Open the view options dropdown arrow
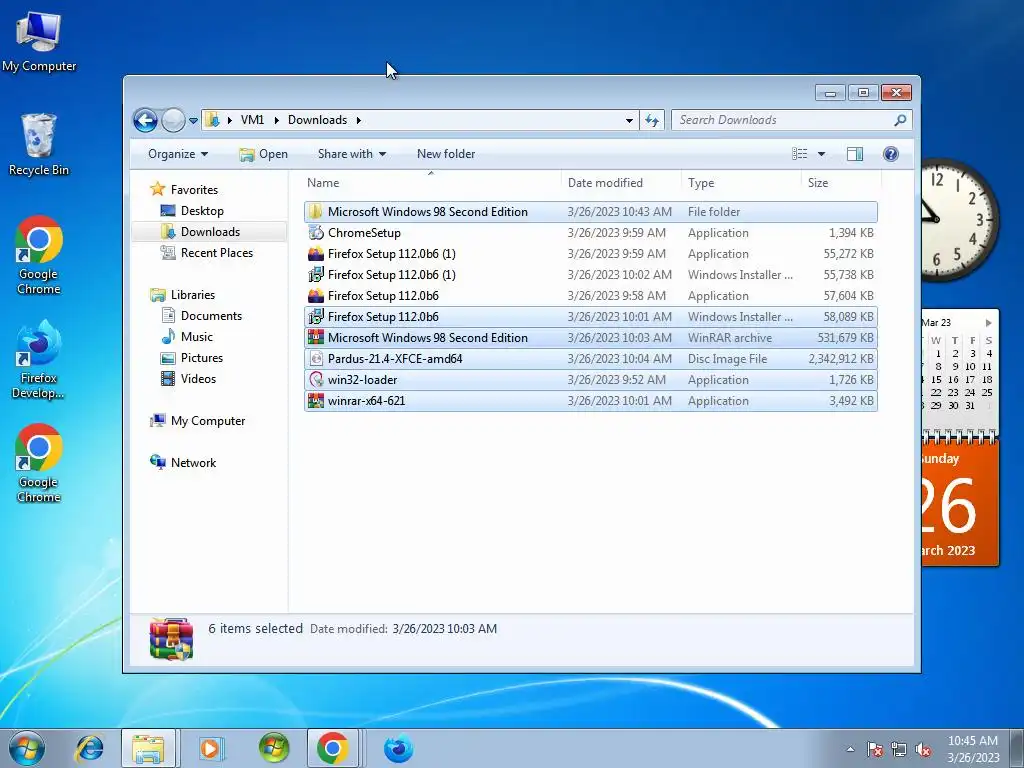The width and height of the screenshot is (1024, 768). click(x=822, y=154)
